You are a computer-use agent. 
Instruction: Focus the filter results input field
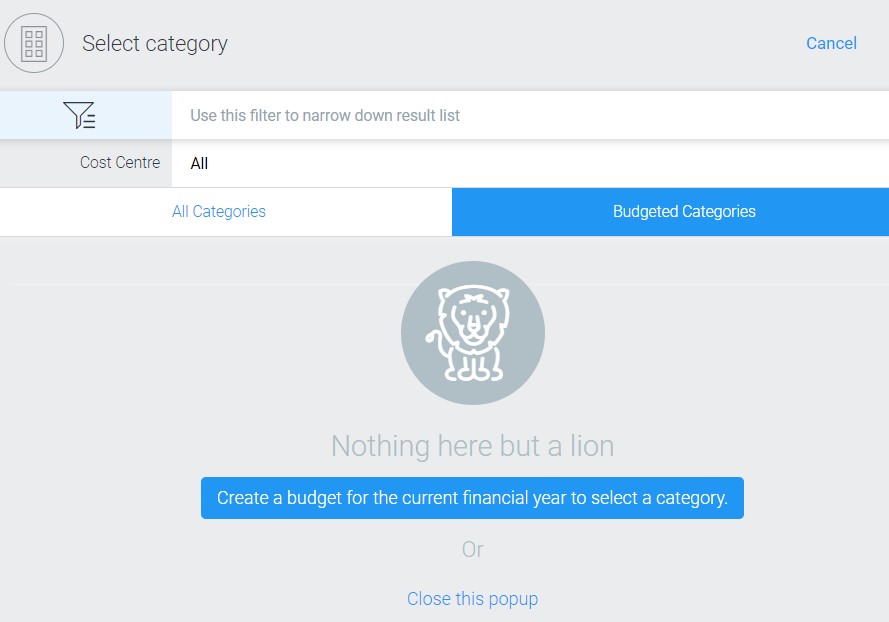pyautogui.click(x=530, y=116)
